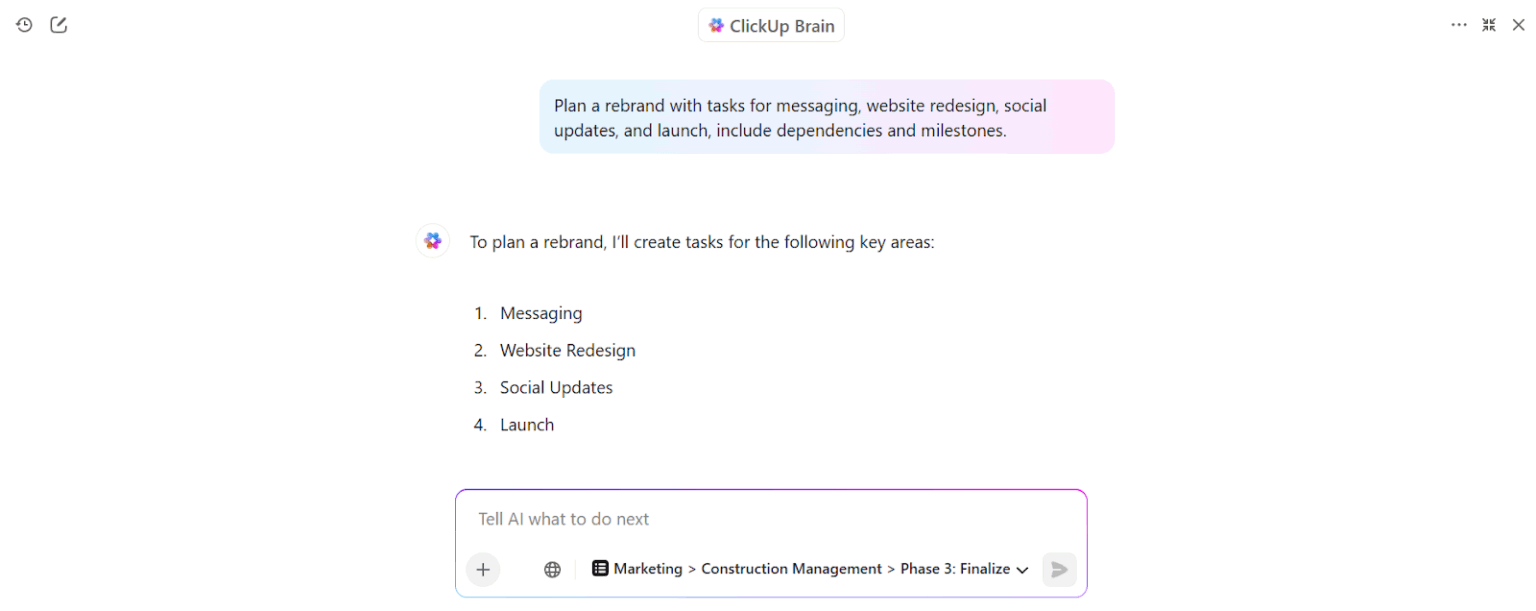Open the chat history icon
Viewport: 1536px width, 611px height.
(24, 25)
